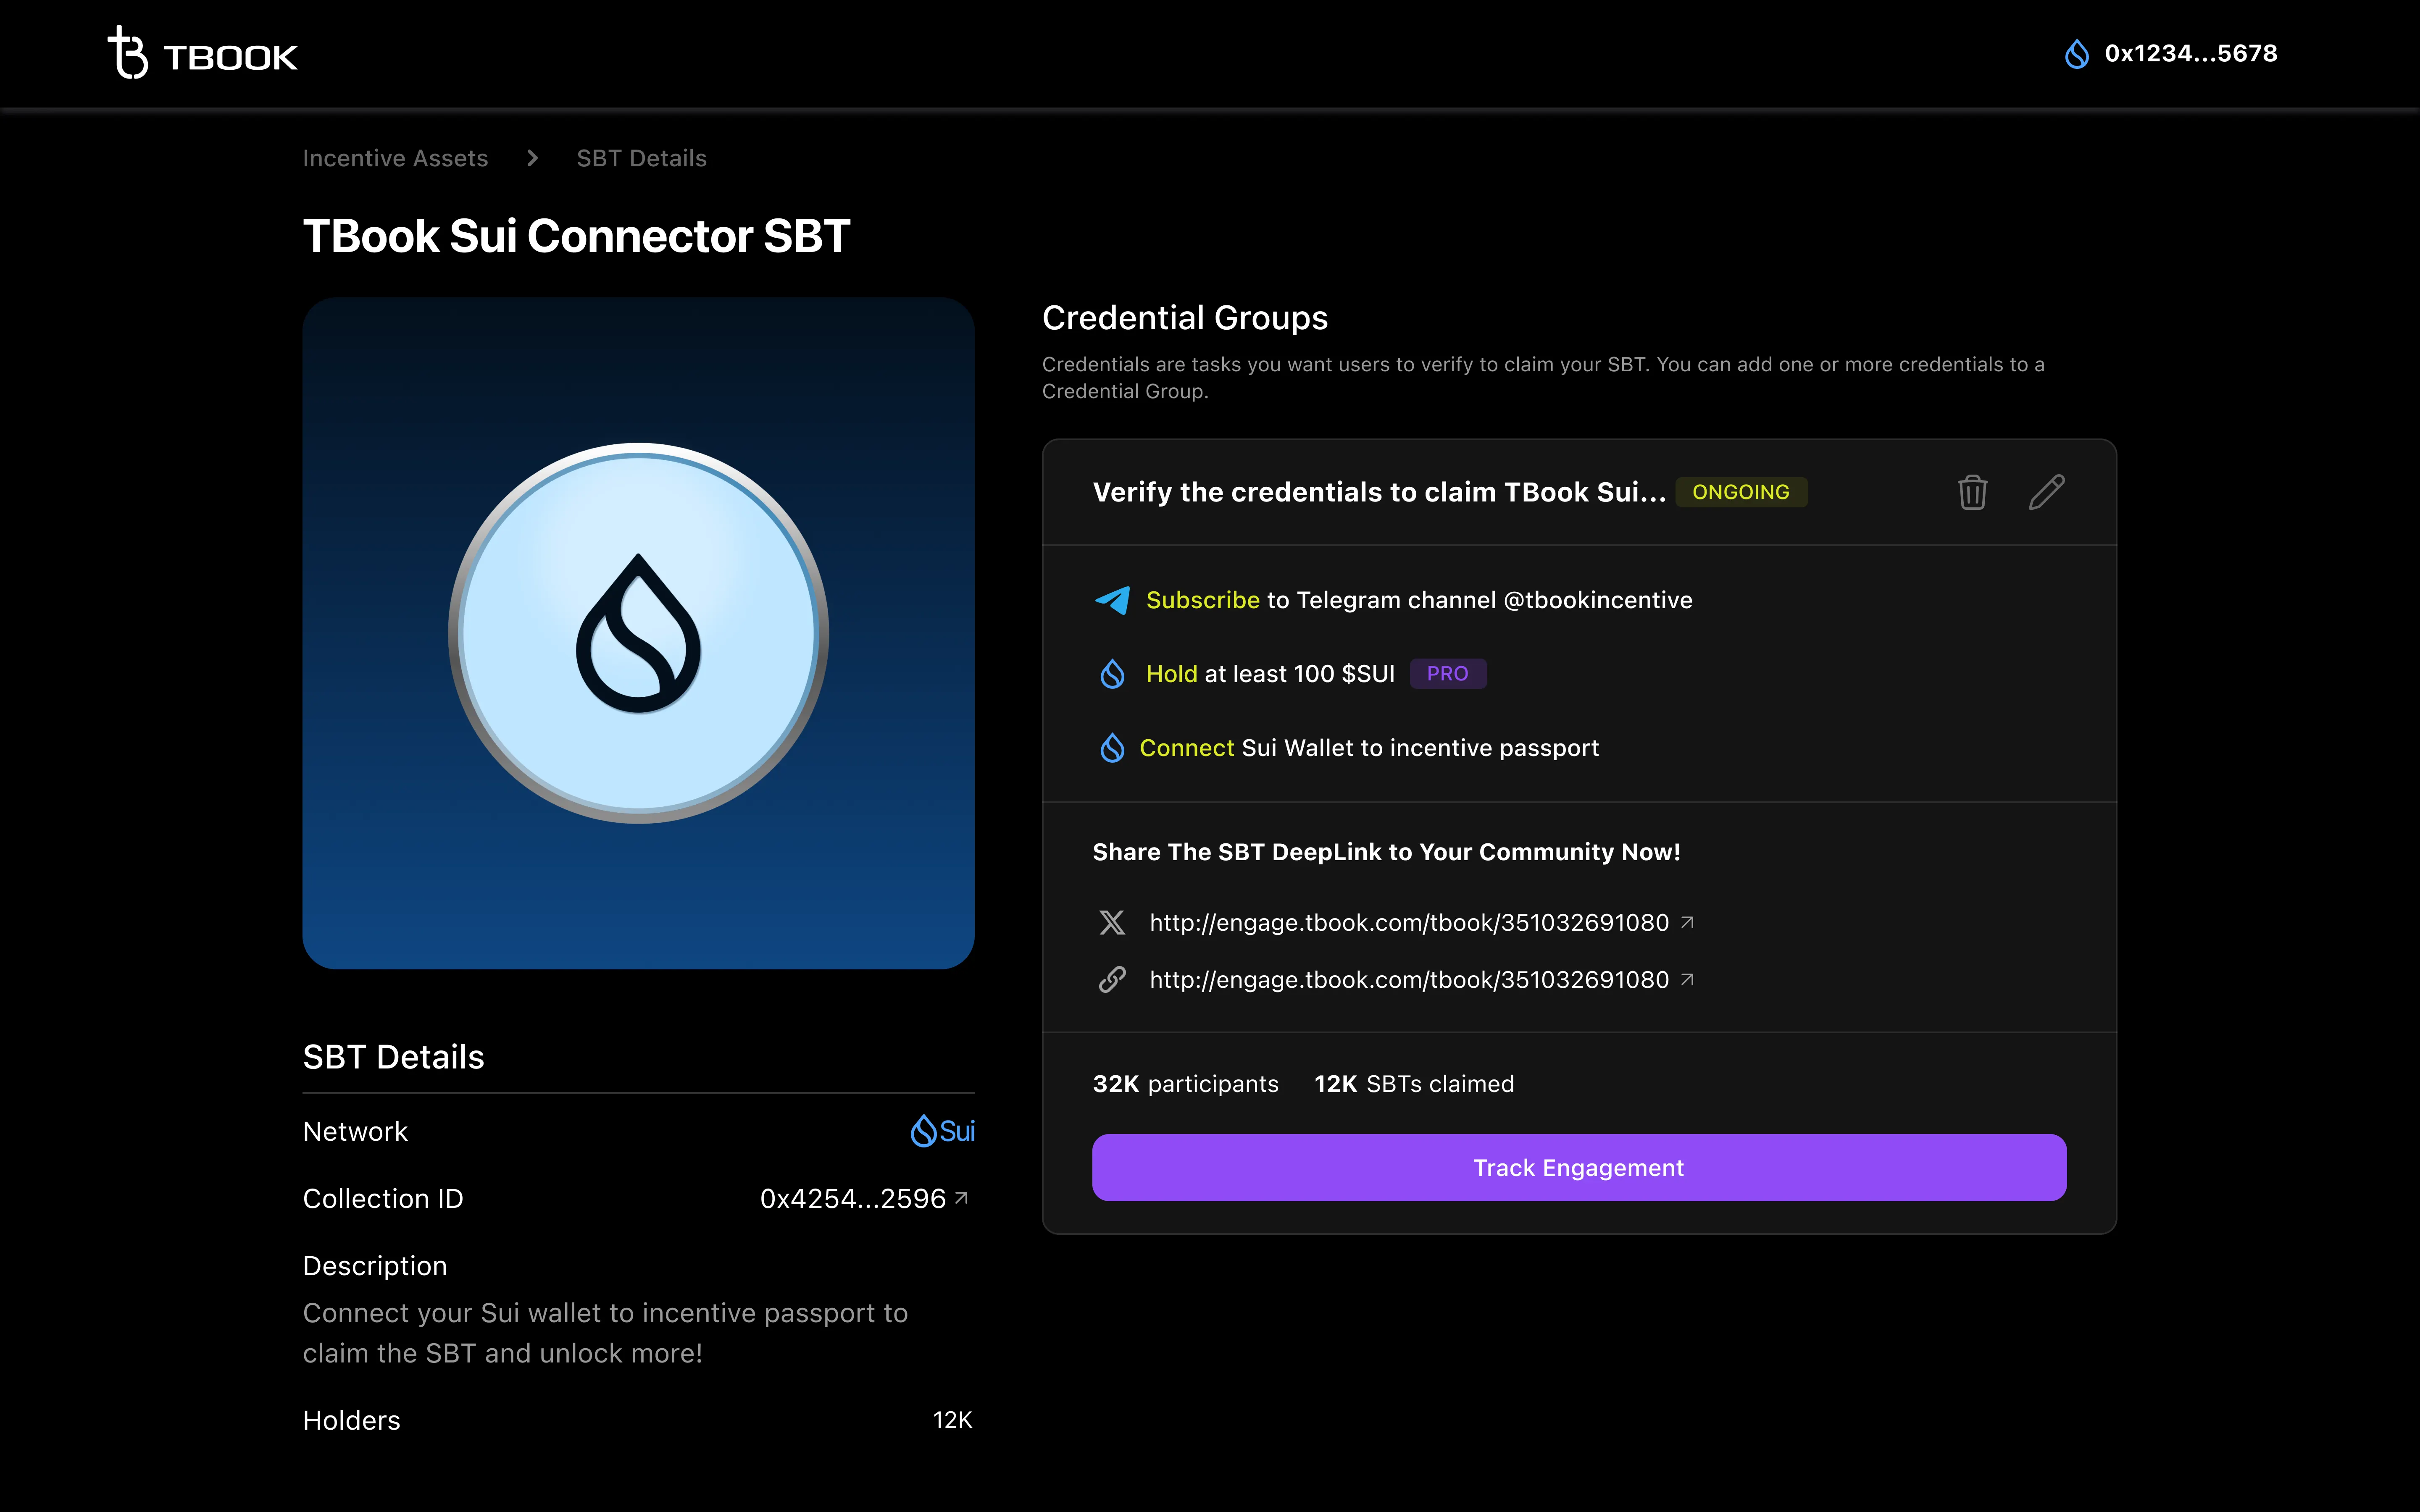This screenshot has height=1512, width=2420.
Task: Select SBT Details breadcrumb item
Action: click(641, 158)
